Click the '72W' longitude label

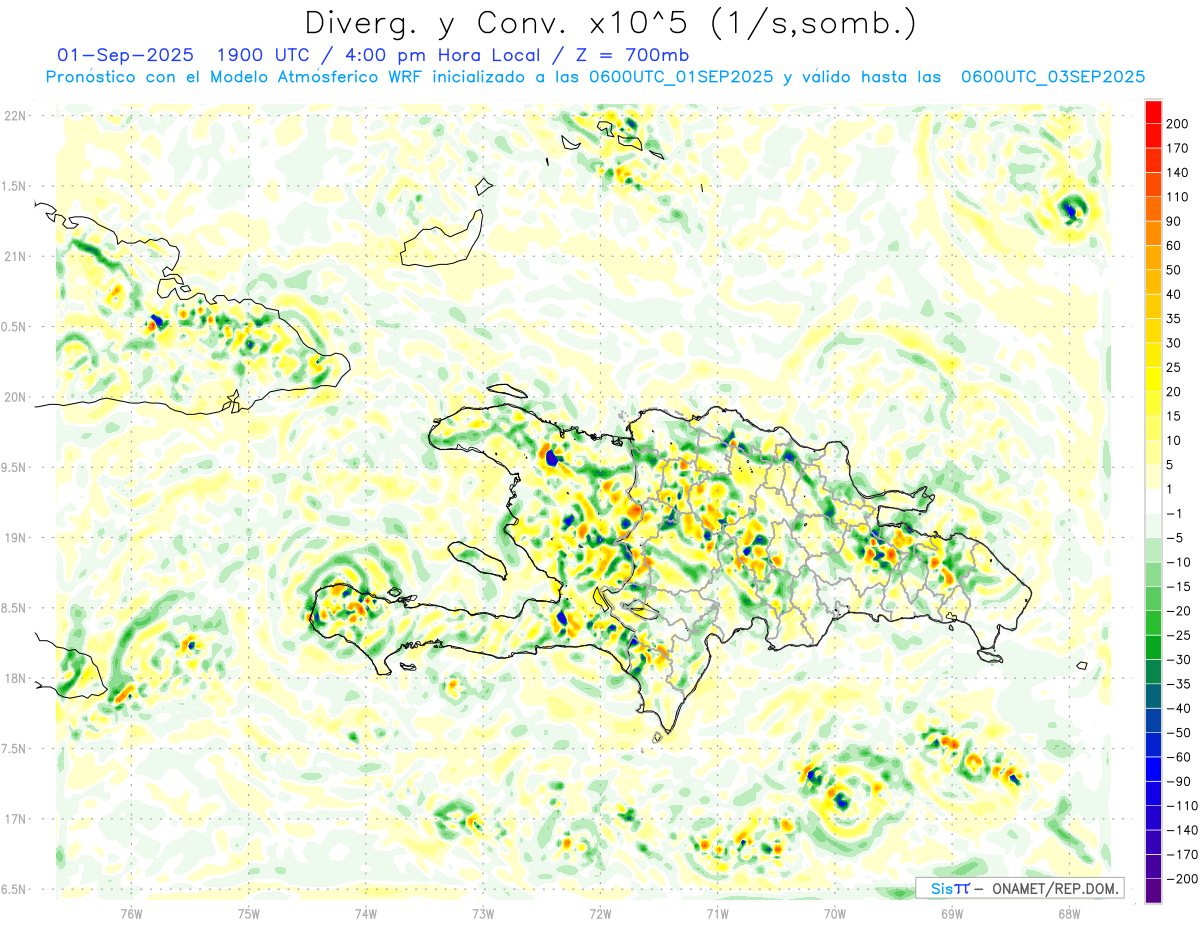600,913
